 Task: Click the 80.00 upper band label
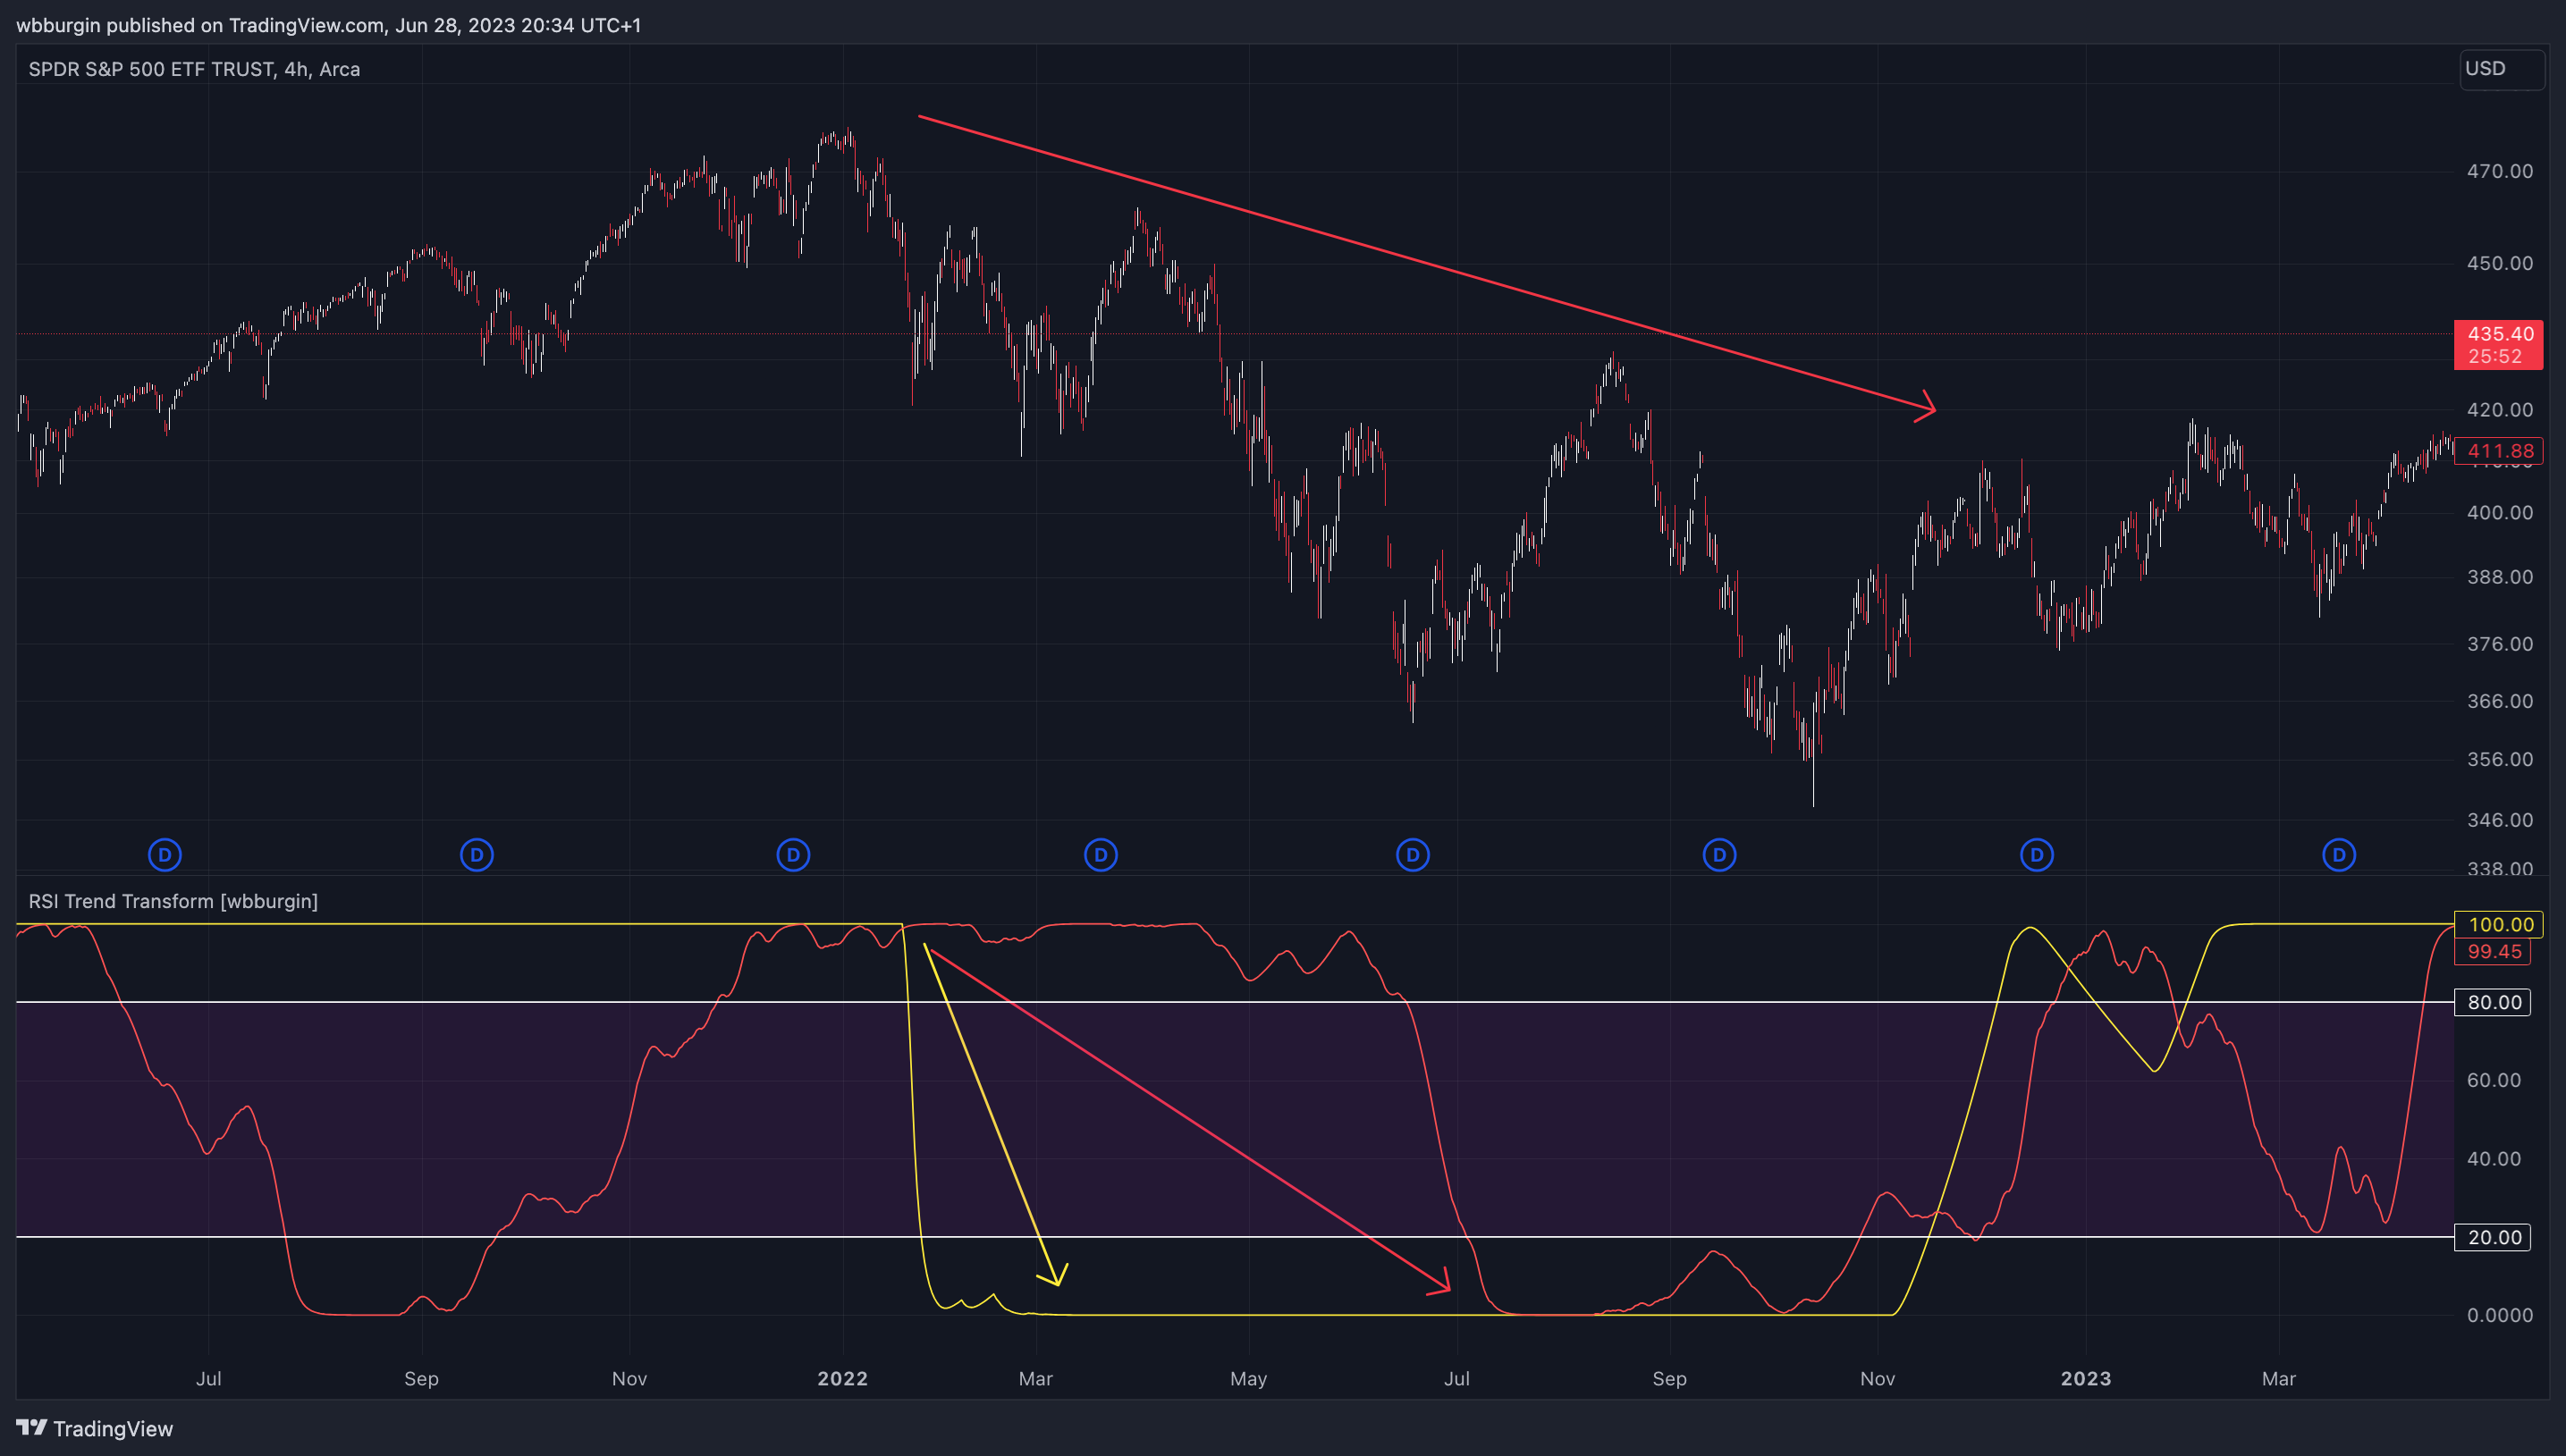coord(2493,1002)
